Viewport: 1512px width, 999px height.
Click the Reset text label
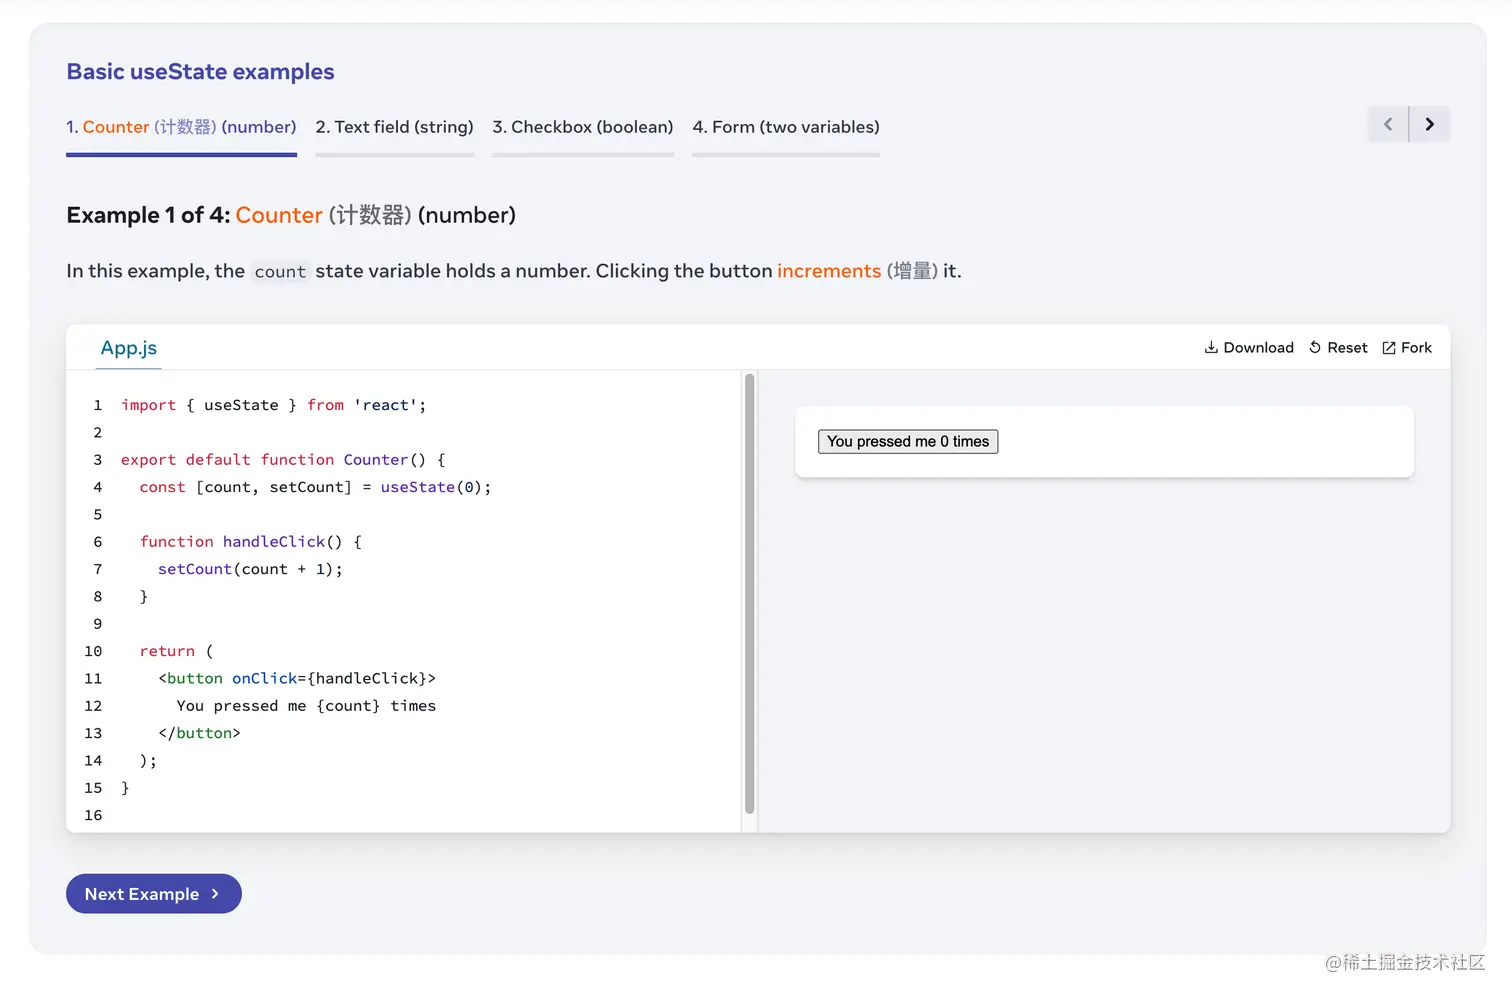[x=1347, y=348]
